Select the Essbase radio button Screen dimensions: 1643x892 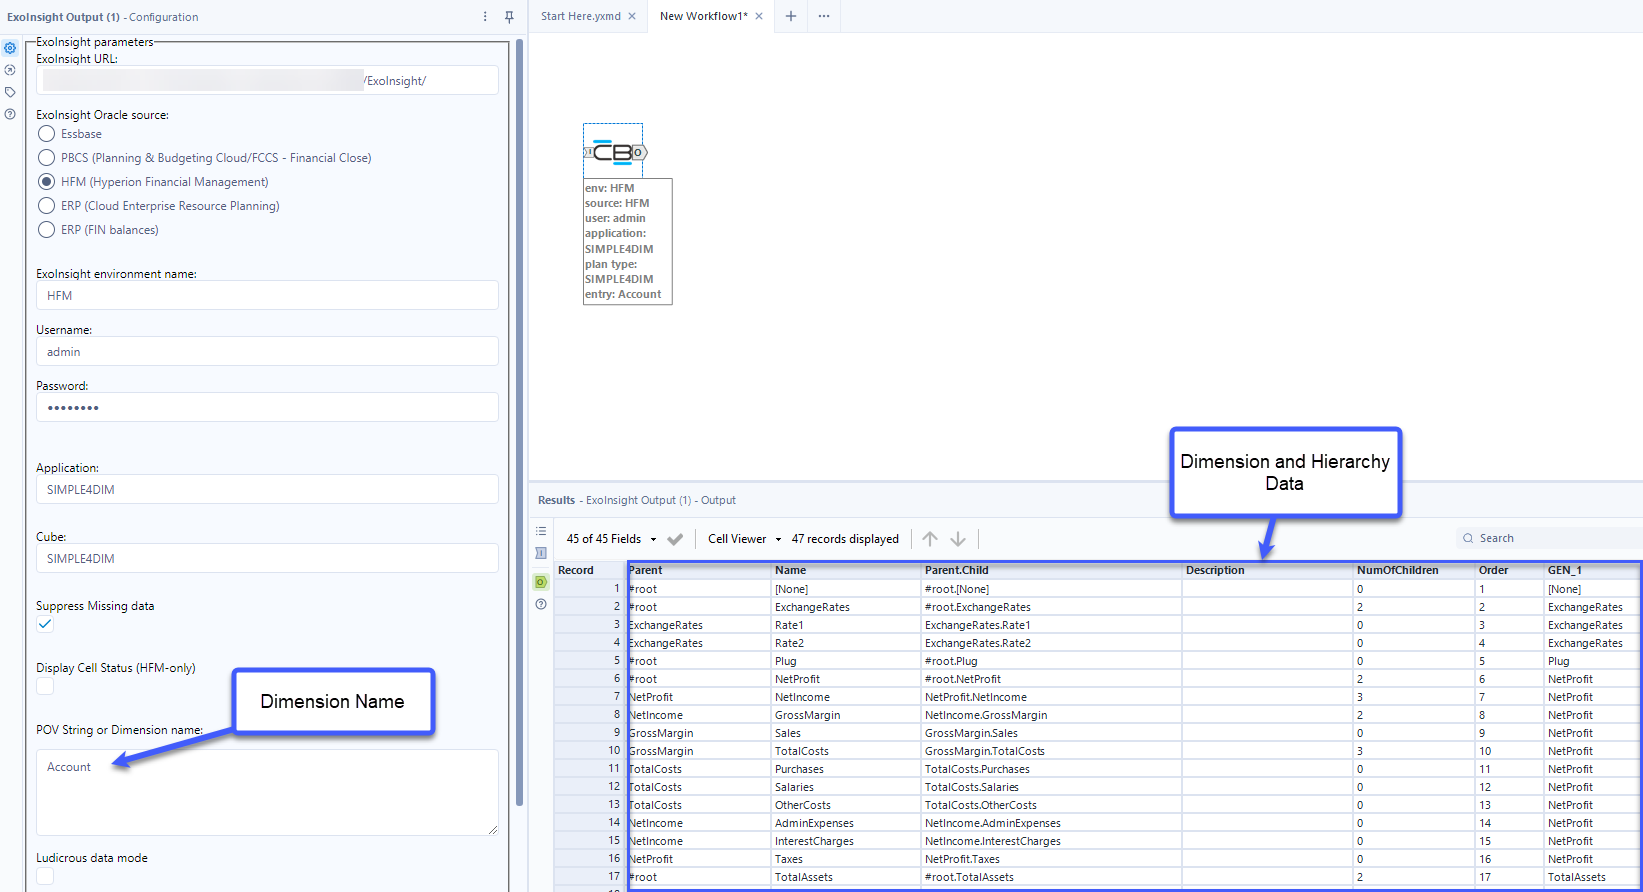point(46,134)
